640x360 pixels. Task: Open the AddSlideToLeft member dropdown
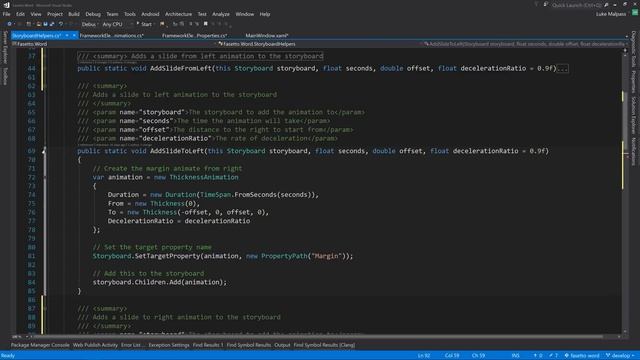tap(526, 44)
